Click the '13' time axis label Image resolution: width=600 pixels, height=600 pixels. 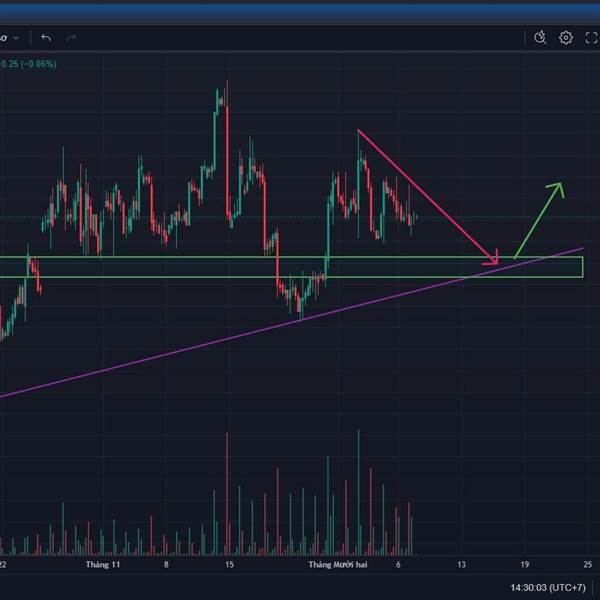pos(461,564)
